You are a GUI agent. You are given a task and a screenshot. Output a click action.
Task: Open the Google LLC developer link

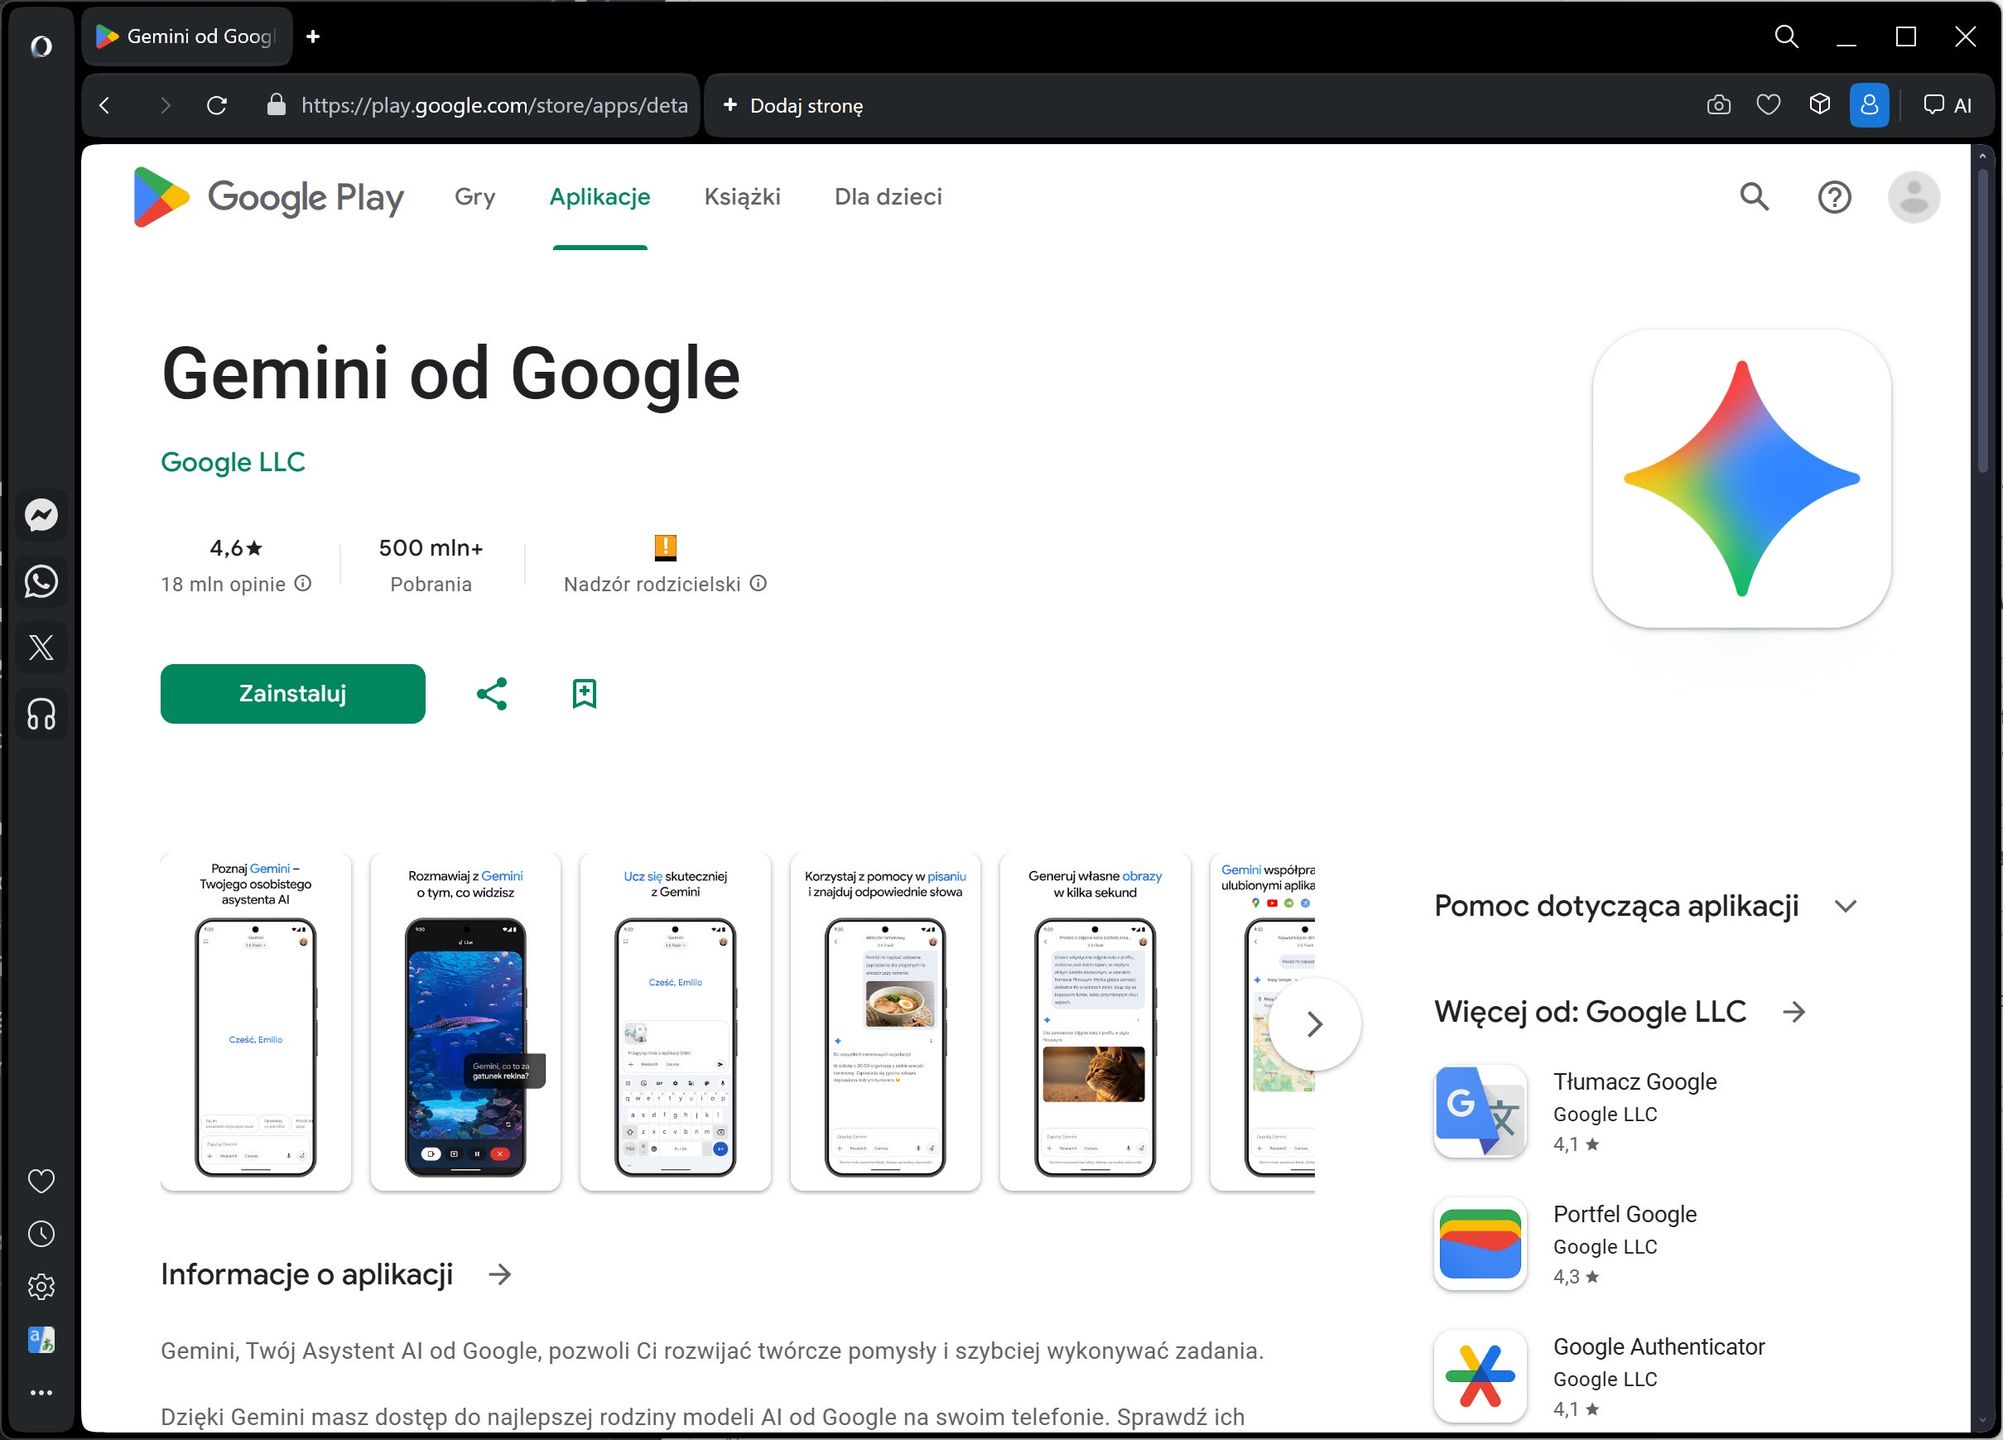[233, 462]
